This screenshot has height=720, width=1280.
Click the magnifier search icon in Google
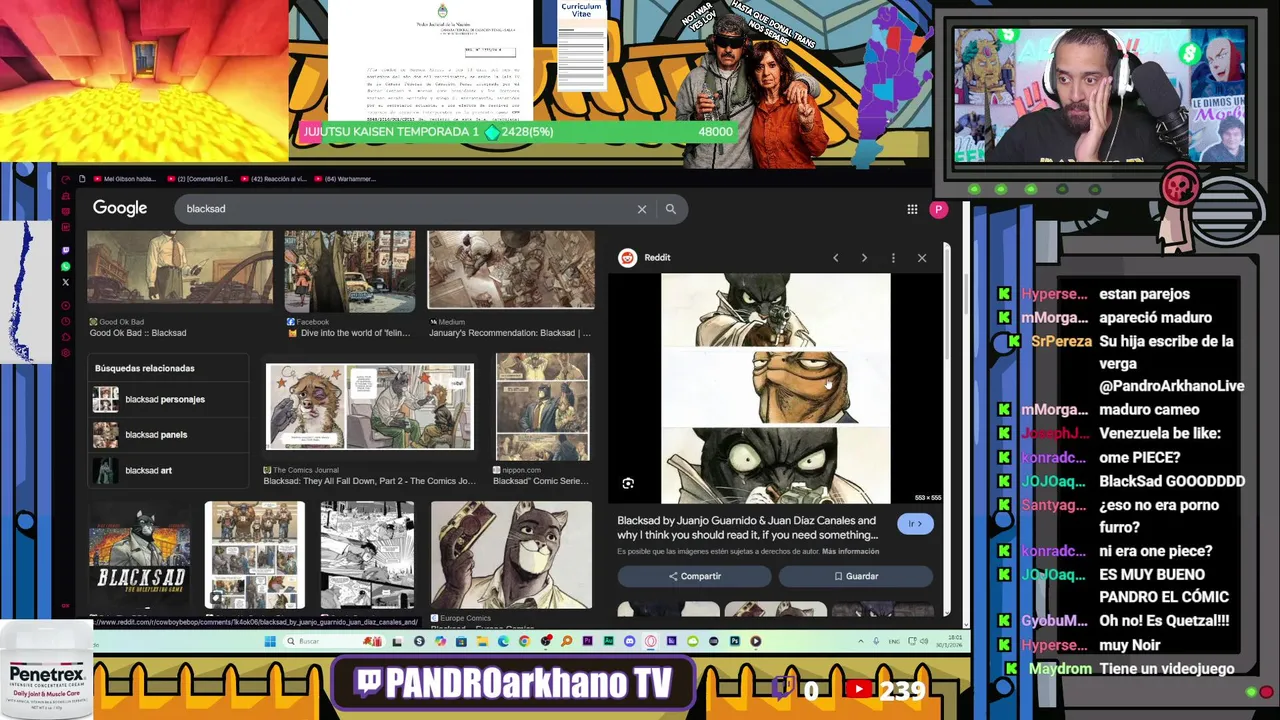coord(671,209)
